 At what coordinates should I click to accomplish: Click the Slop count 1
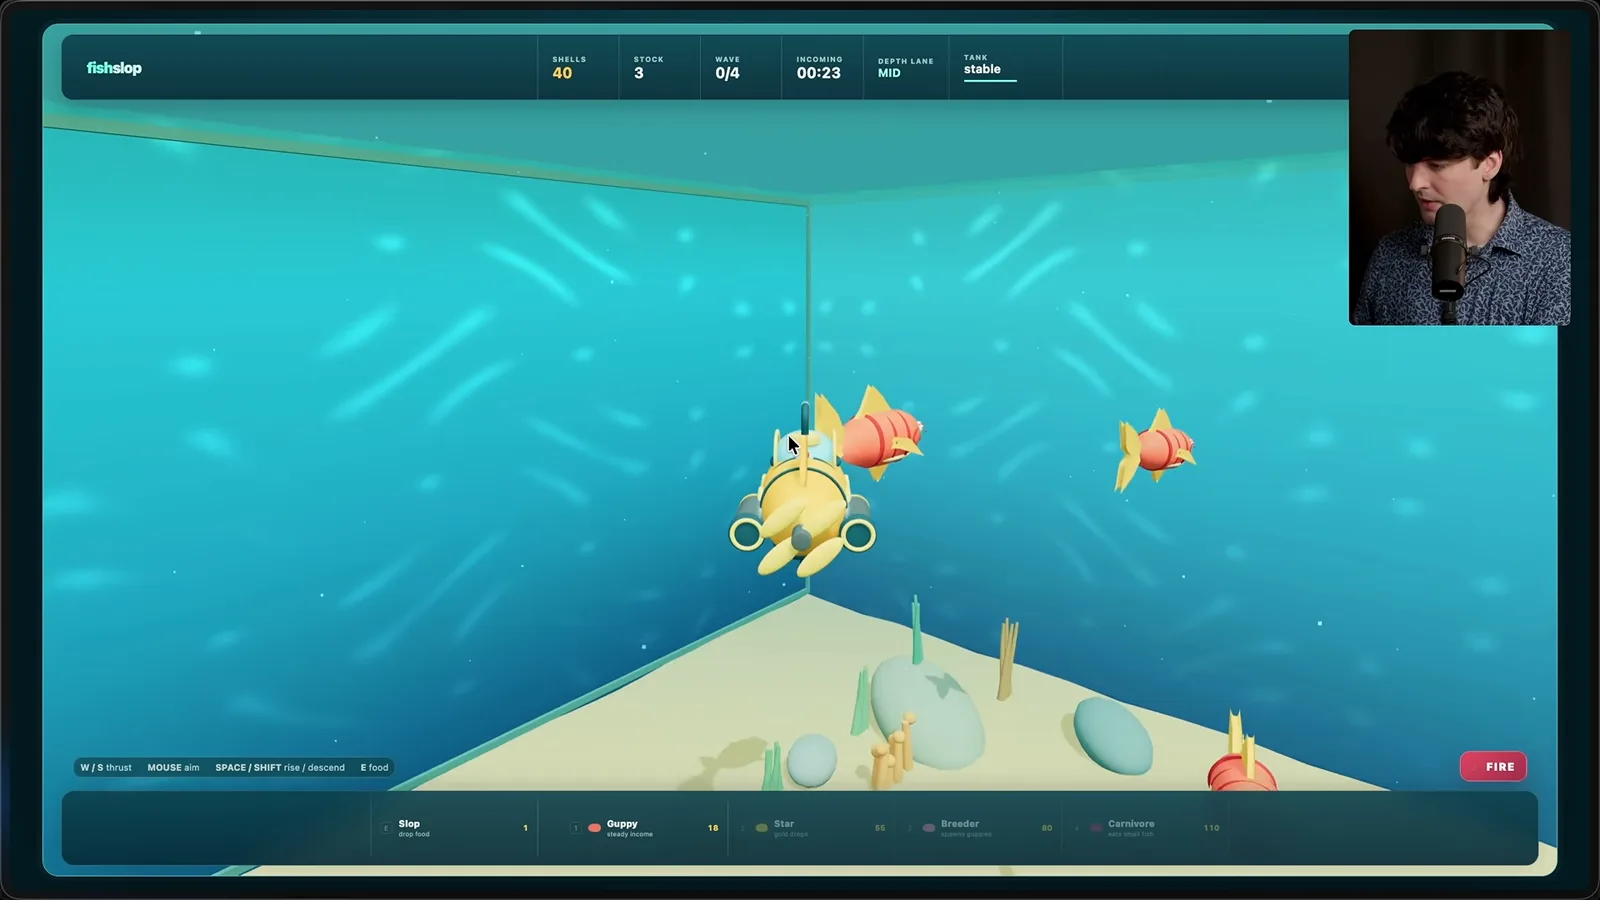click(525, 828)
